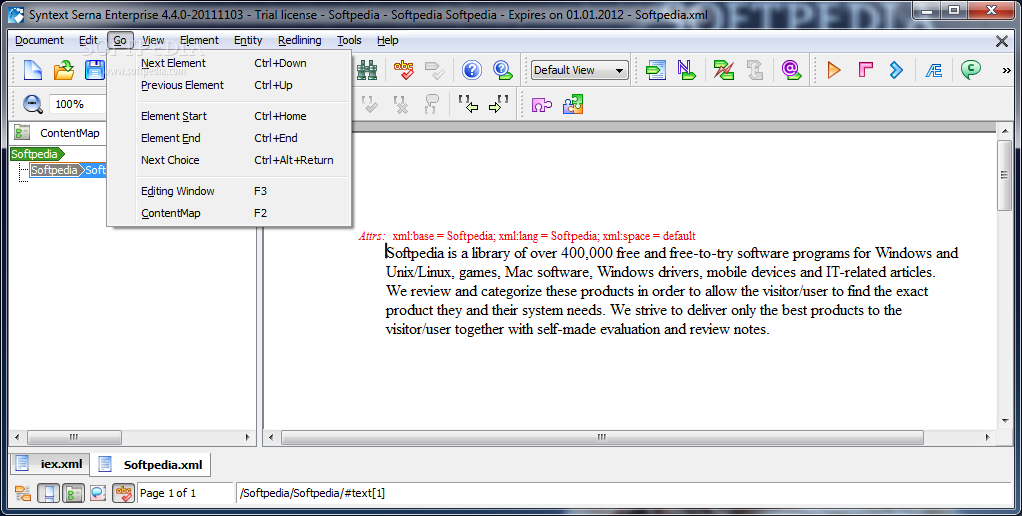Choose Editing Window menu entry
This screenshot has width=1022, height=516.
coord(229,191)
